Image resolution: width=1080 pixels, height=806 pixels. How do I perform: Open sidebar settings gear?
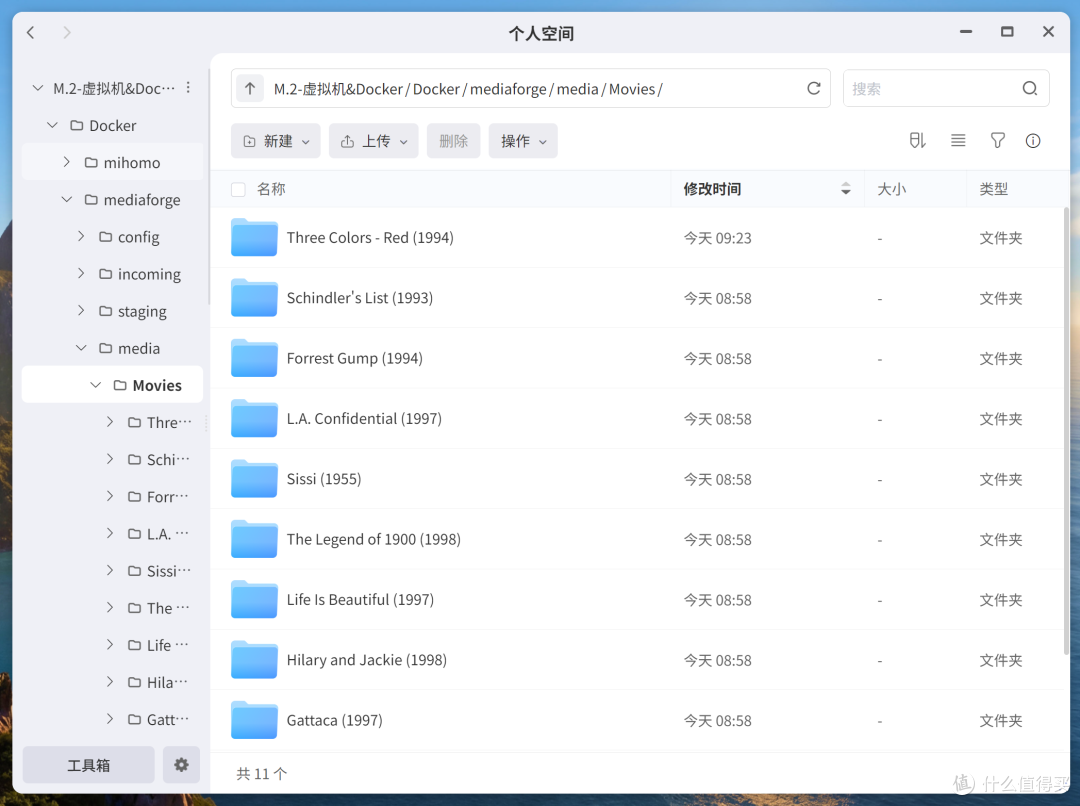tap(181, 765)
